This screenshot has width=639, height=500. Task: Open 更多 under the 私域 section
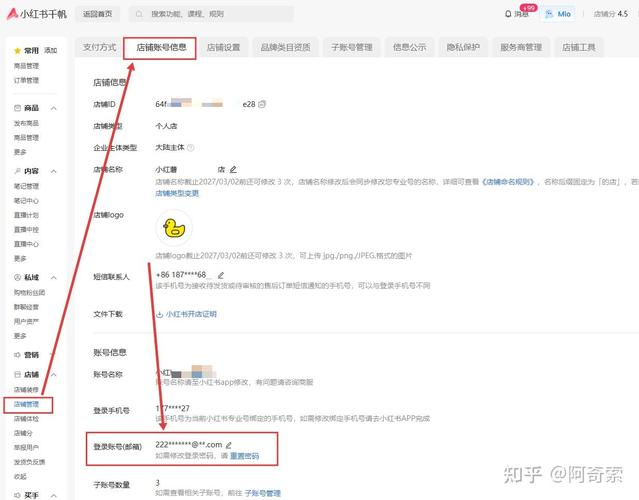(20, 336)
